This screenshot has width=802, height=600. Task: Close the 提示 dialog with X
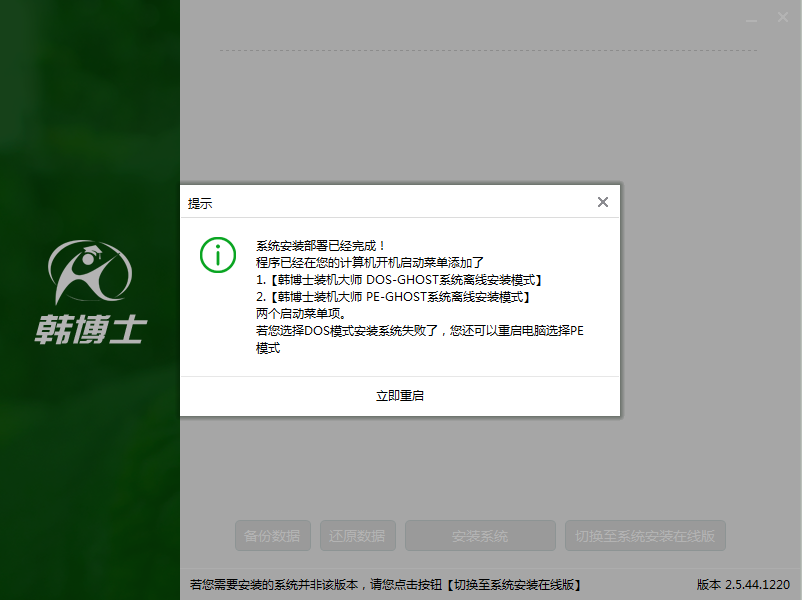[x=602, y=202]
